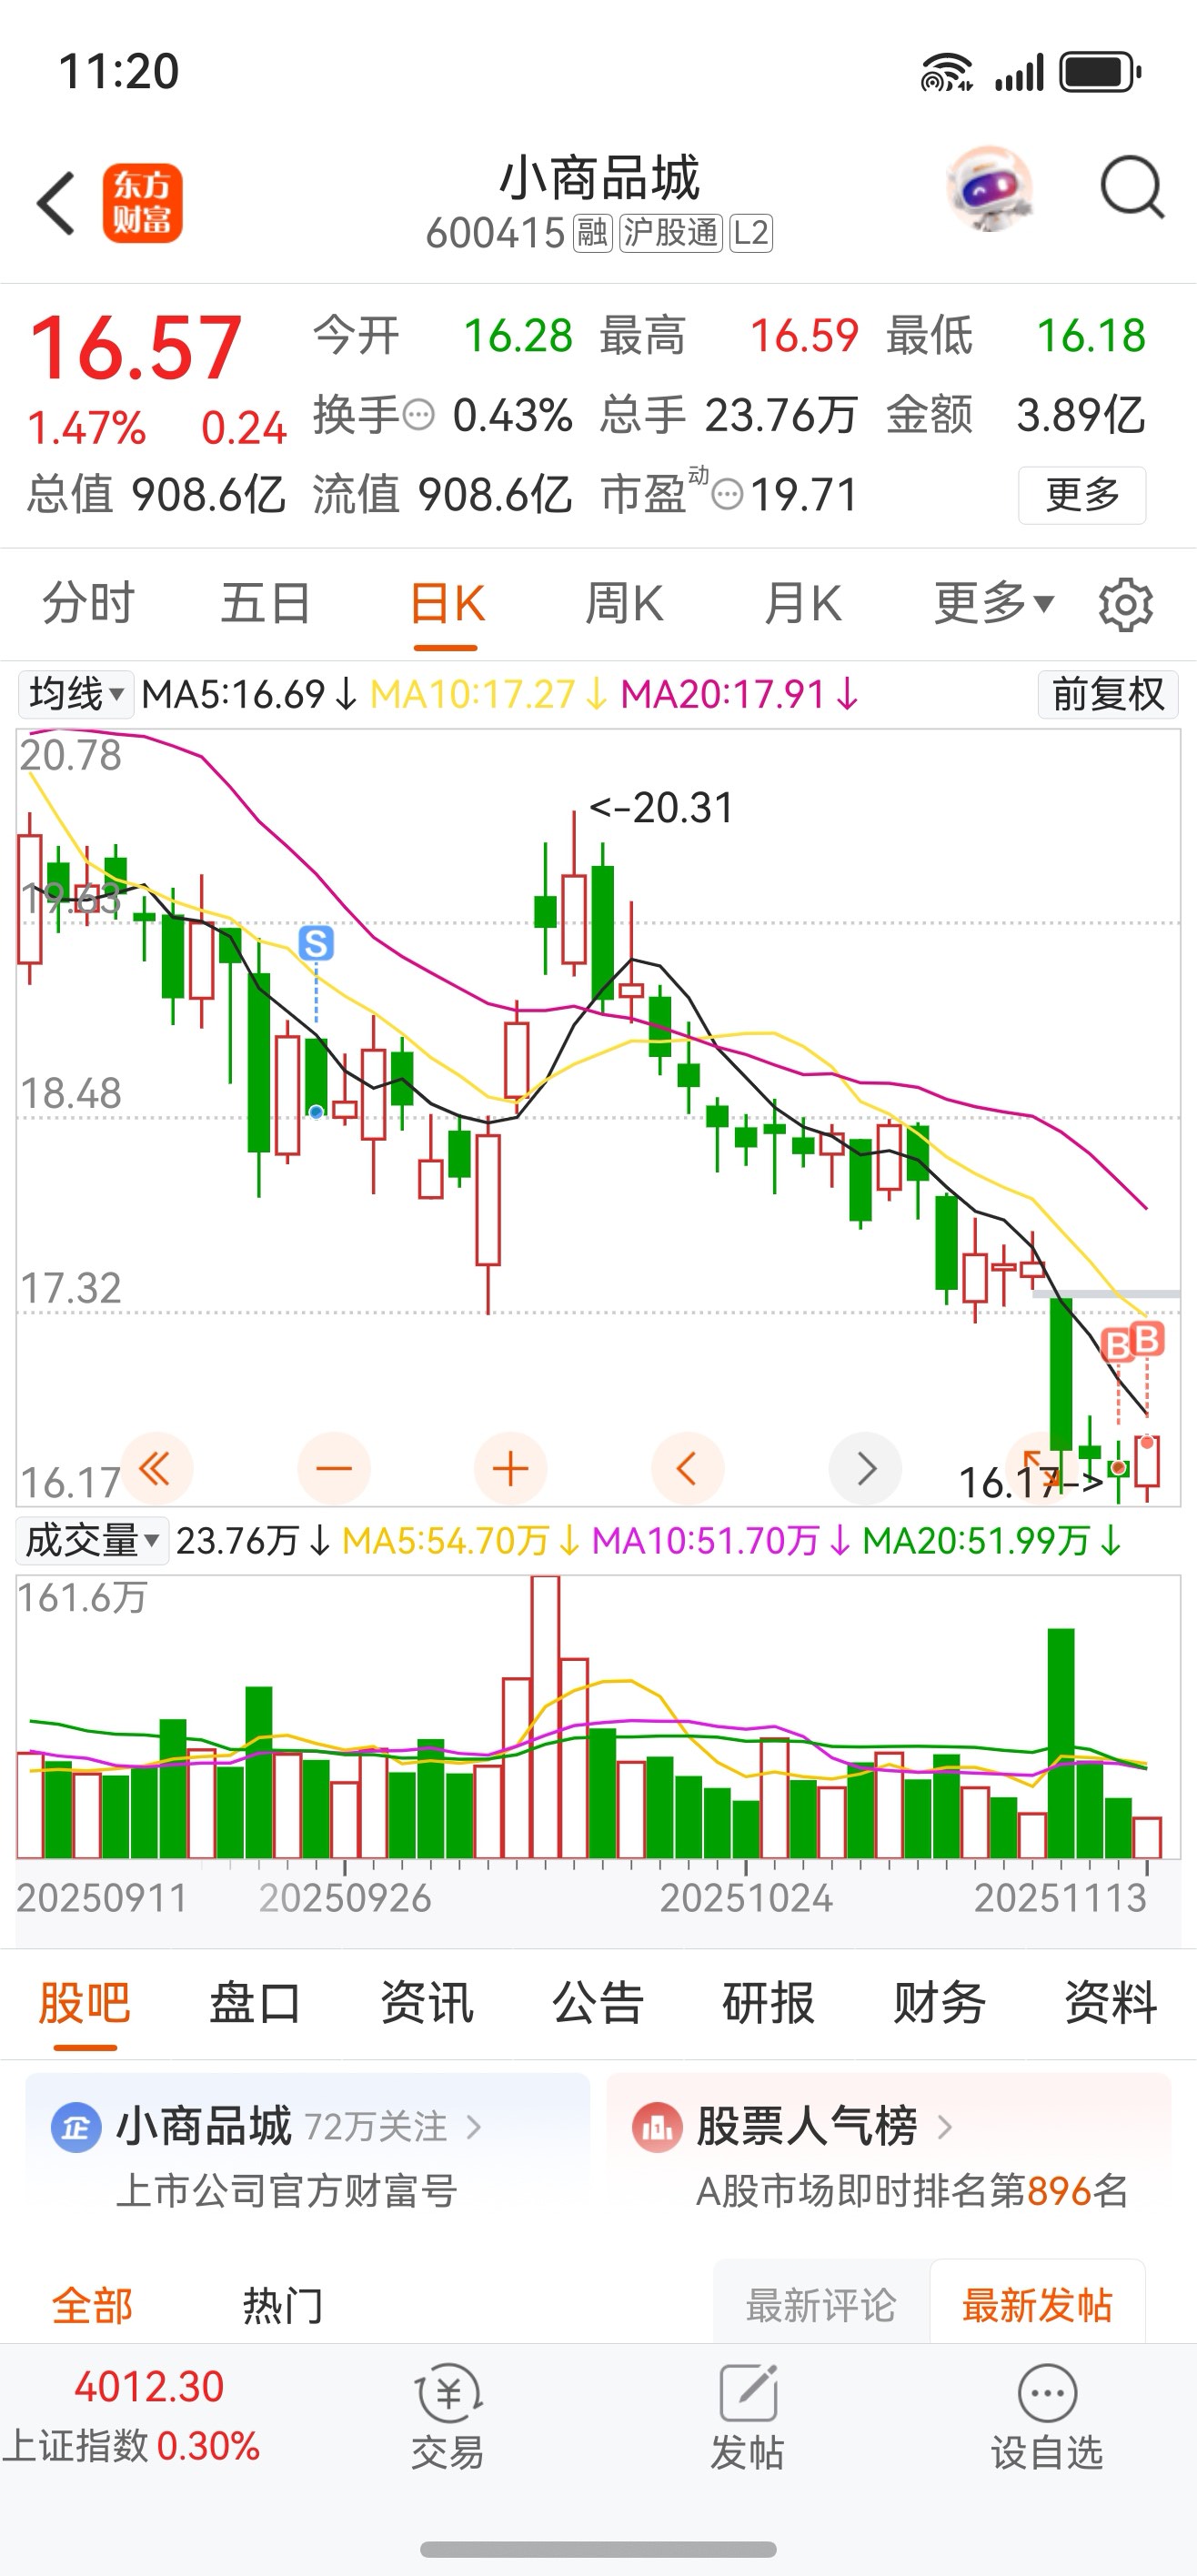This screenshot has height=2576, width=1197.
Task: Move chart left with left chevron
Action: (x=687, y=1469)
